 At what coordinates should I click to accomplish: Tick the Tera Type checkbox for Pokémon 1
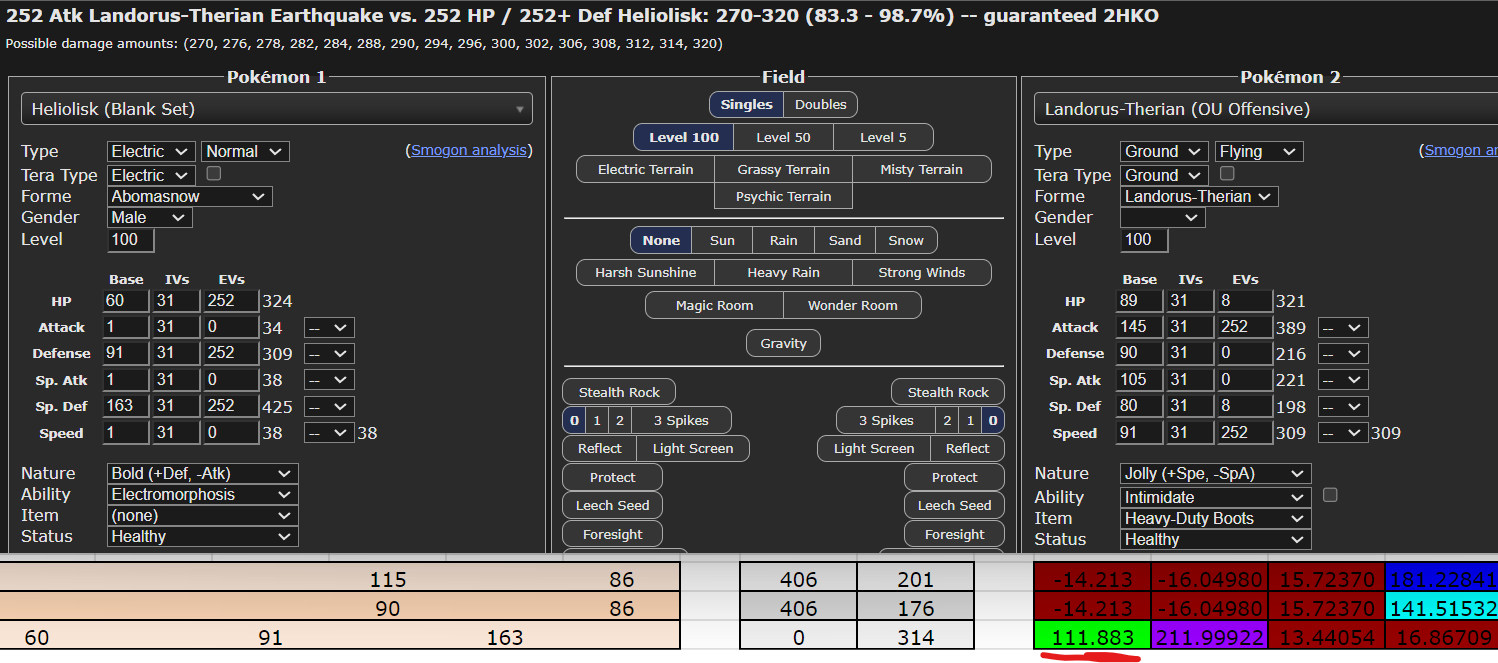click(213, 173)
